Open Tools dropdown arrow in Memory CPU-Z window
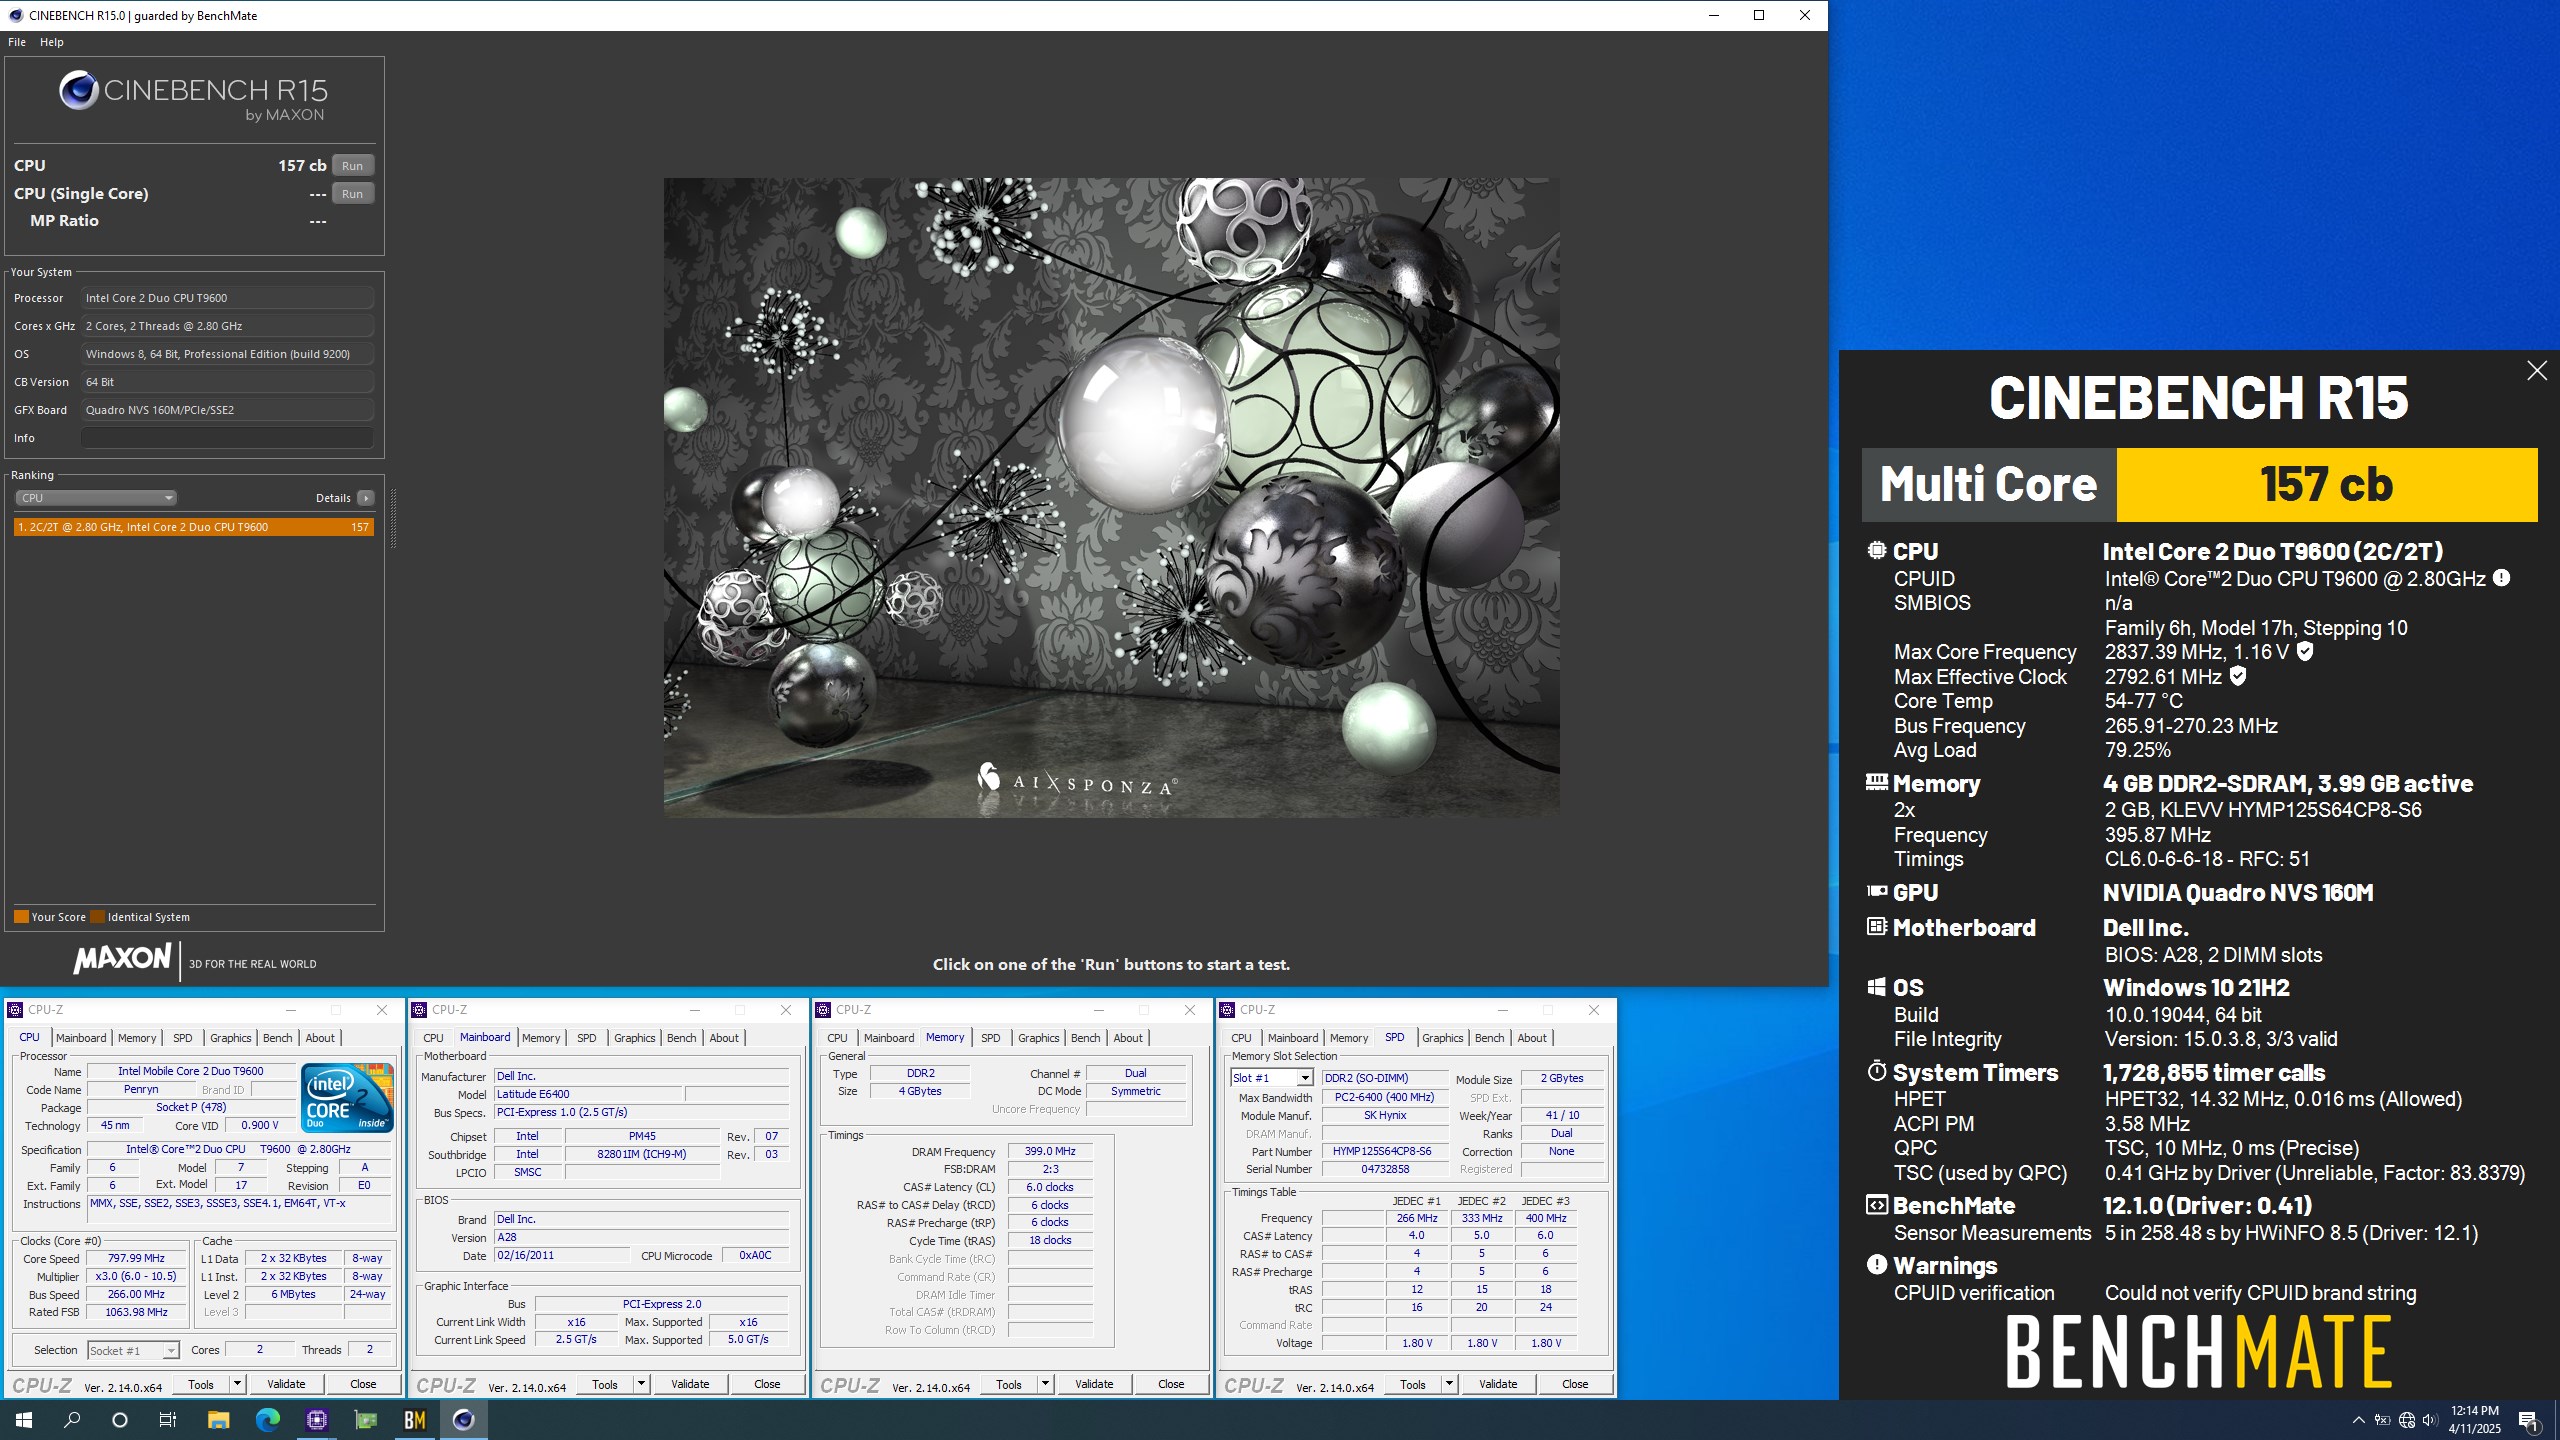The height and width of the screenshot is (1440, 2560). coord(1045,1384)
